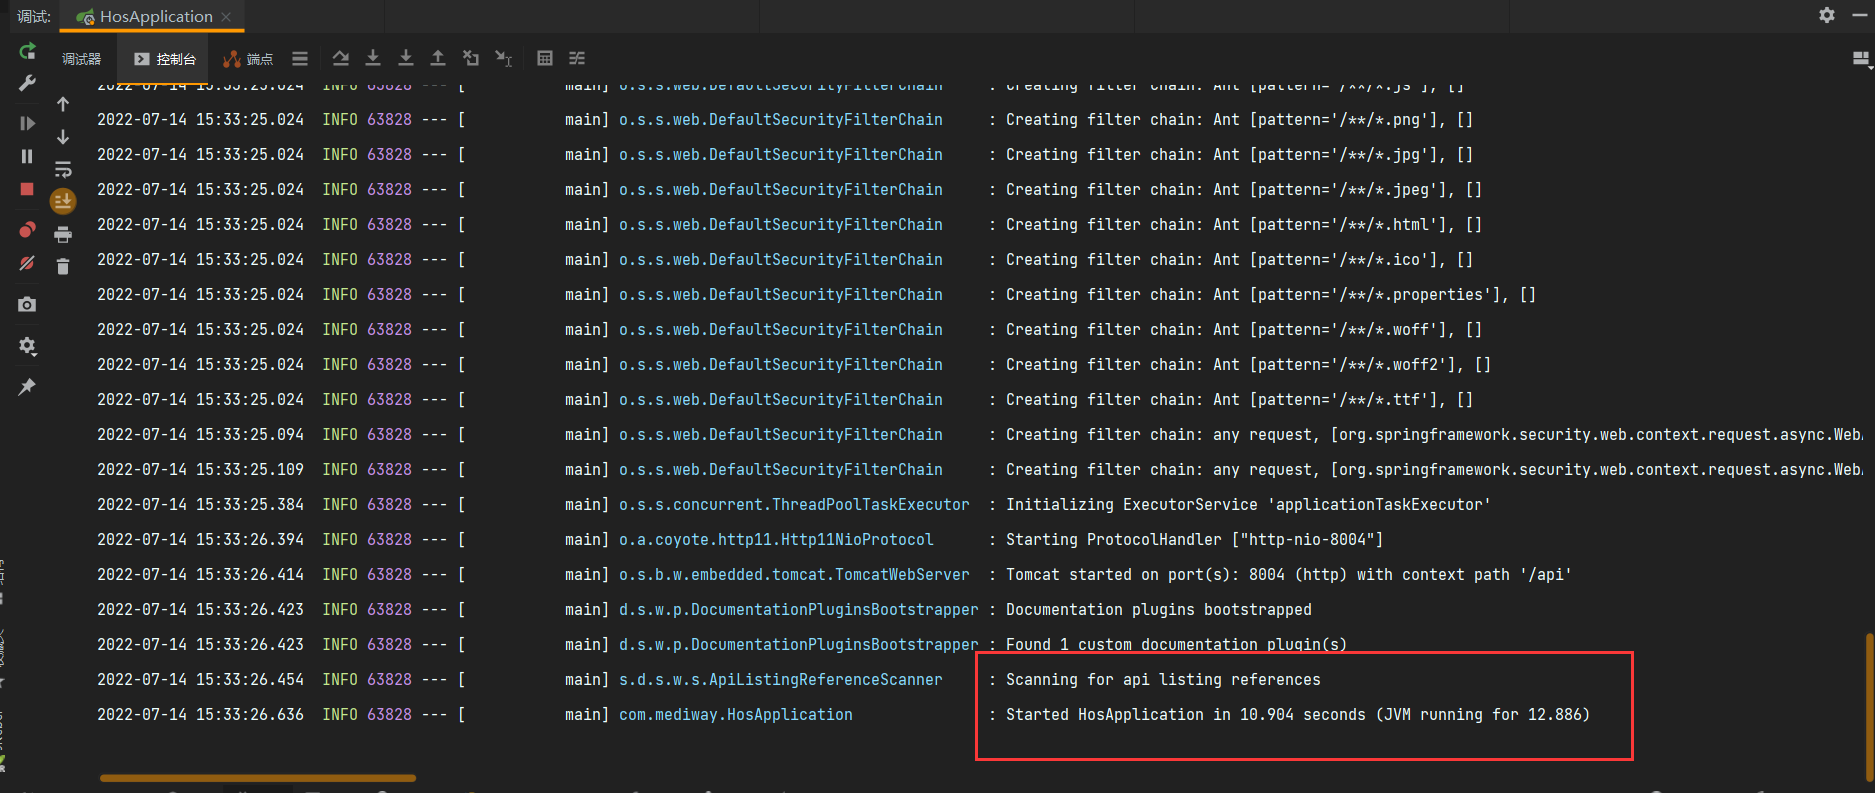The height and width of the screenshot is (793, 1875).
Task: Click com.mediway.HosApplication logger text in log
Action: pyautogui.click(x=735, y=714)
